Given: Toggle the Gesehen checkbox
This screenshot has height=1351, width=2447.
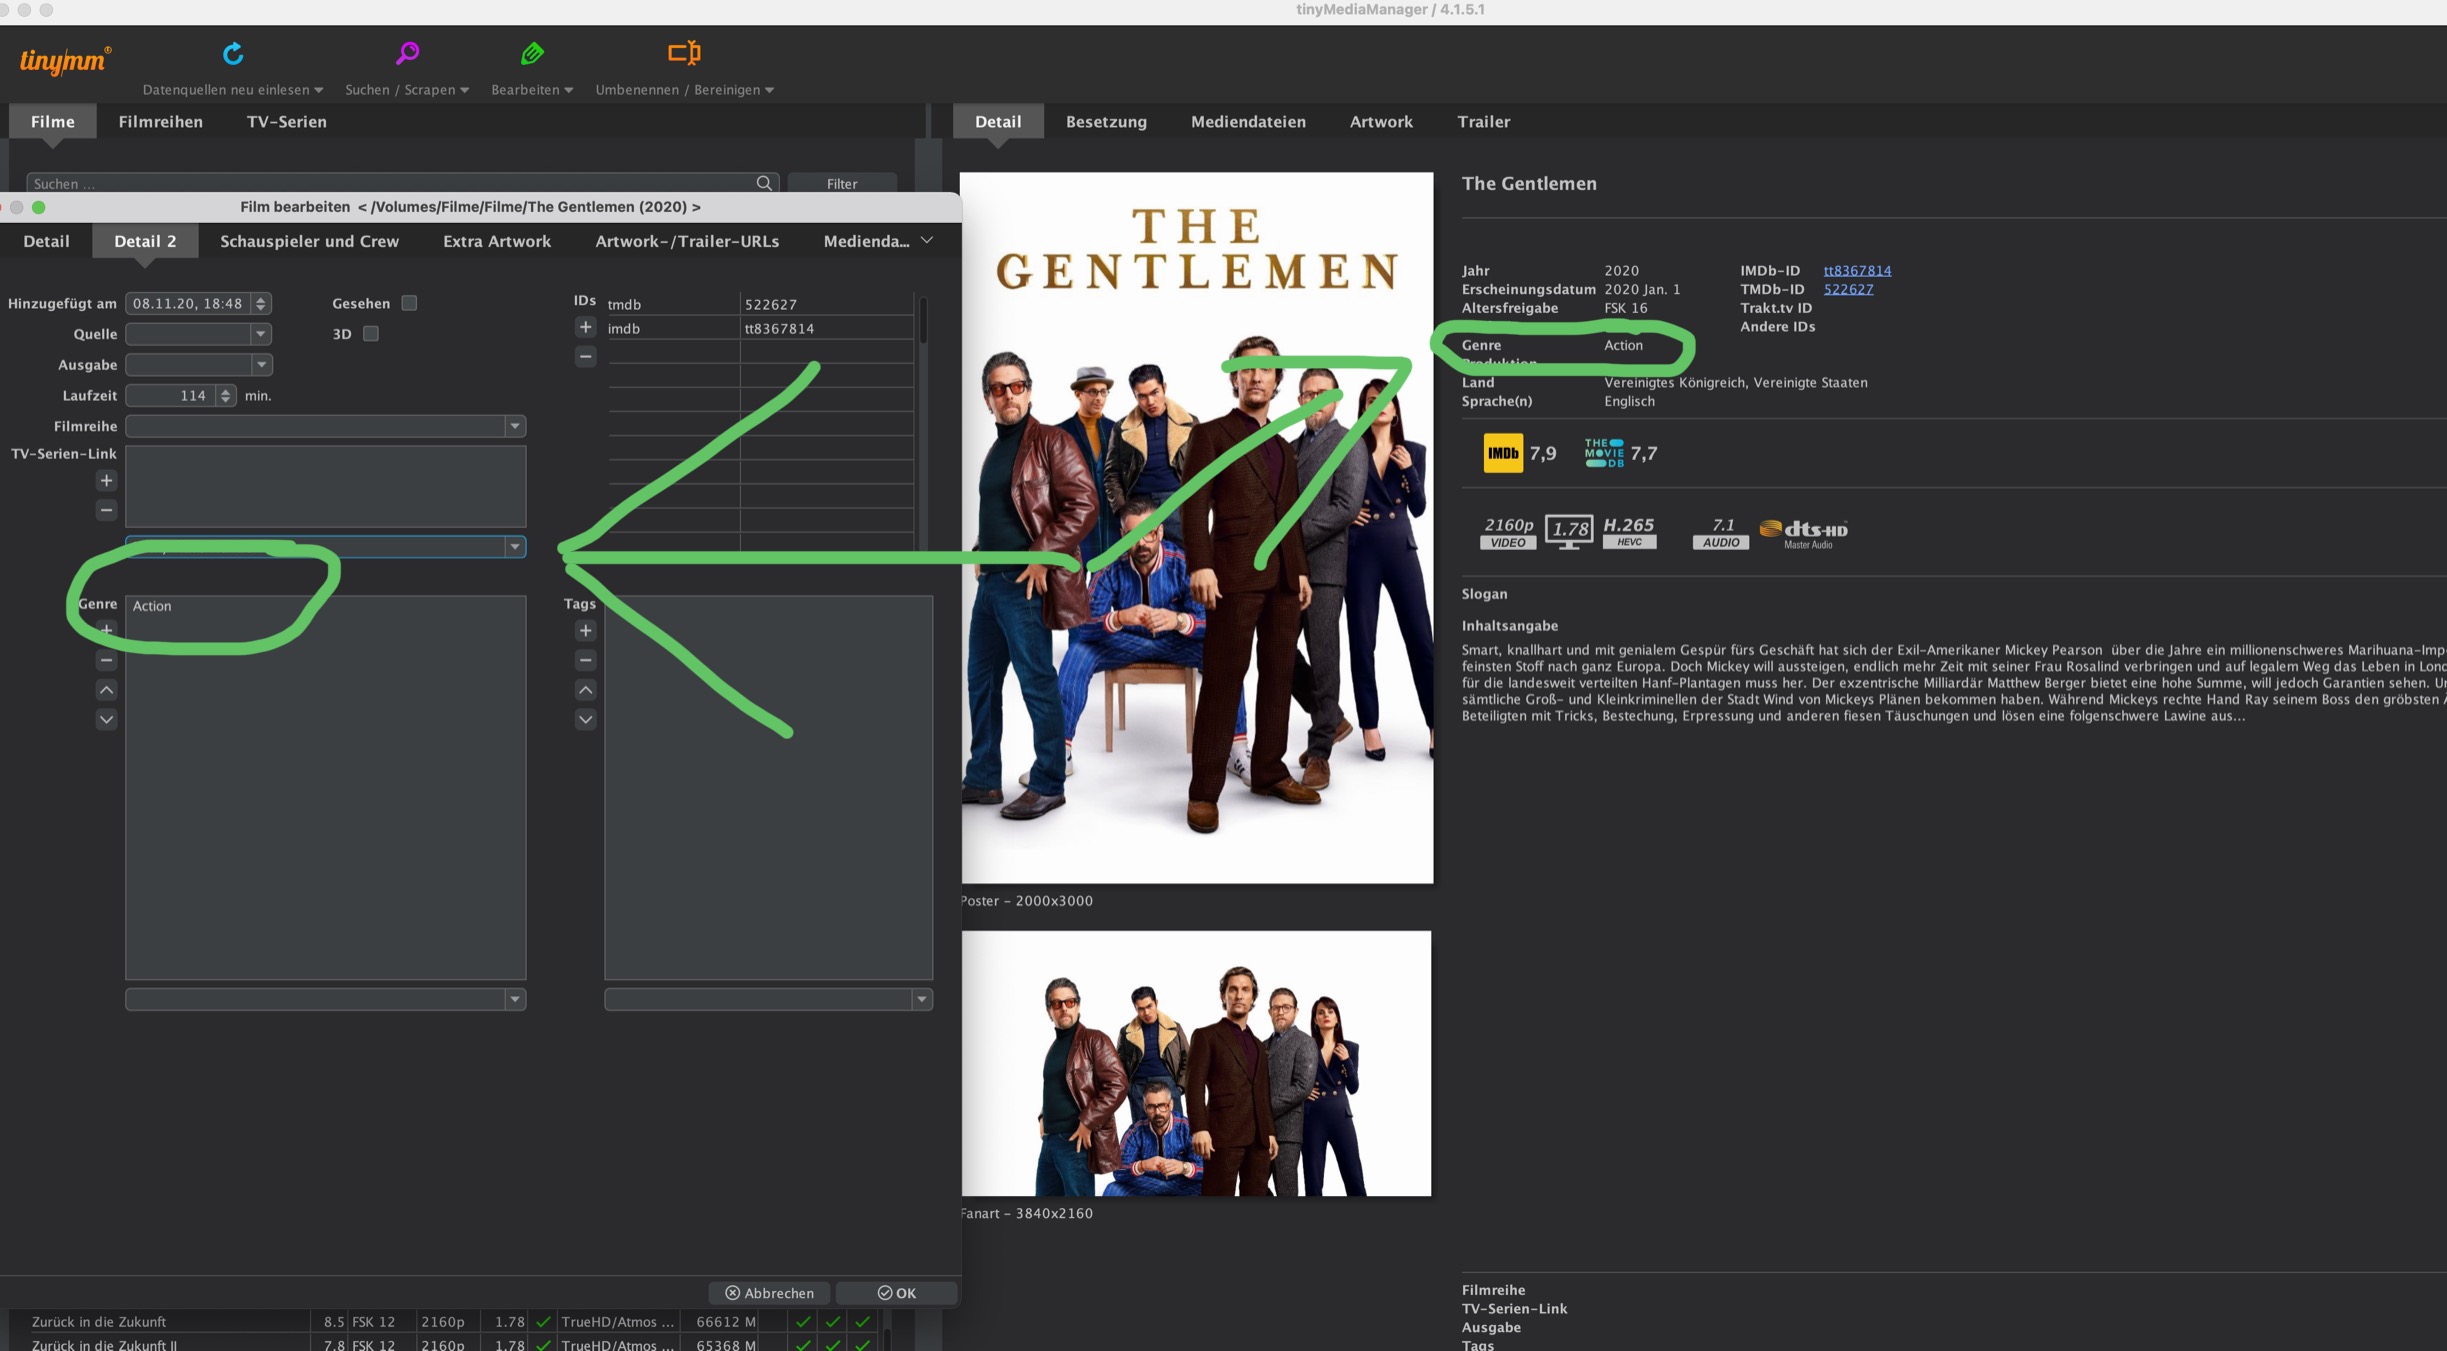Looking at the screenshot, I should 409,303.
